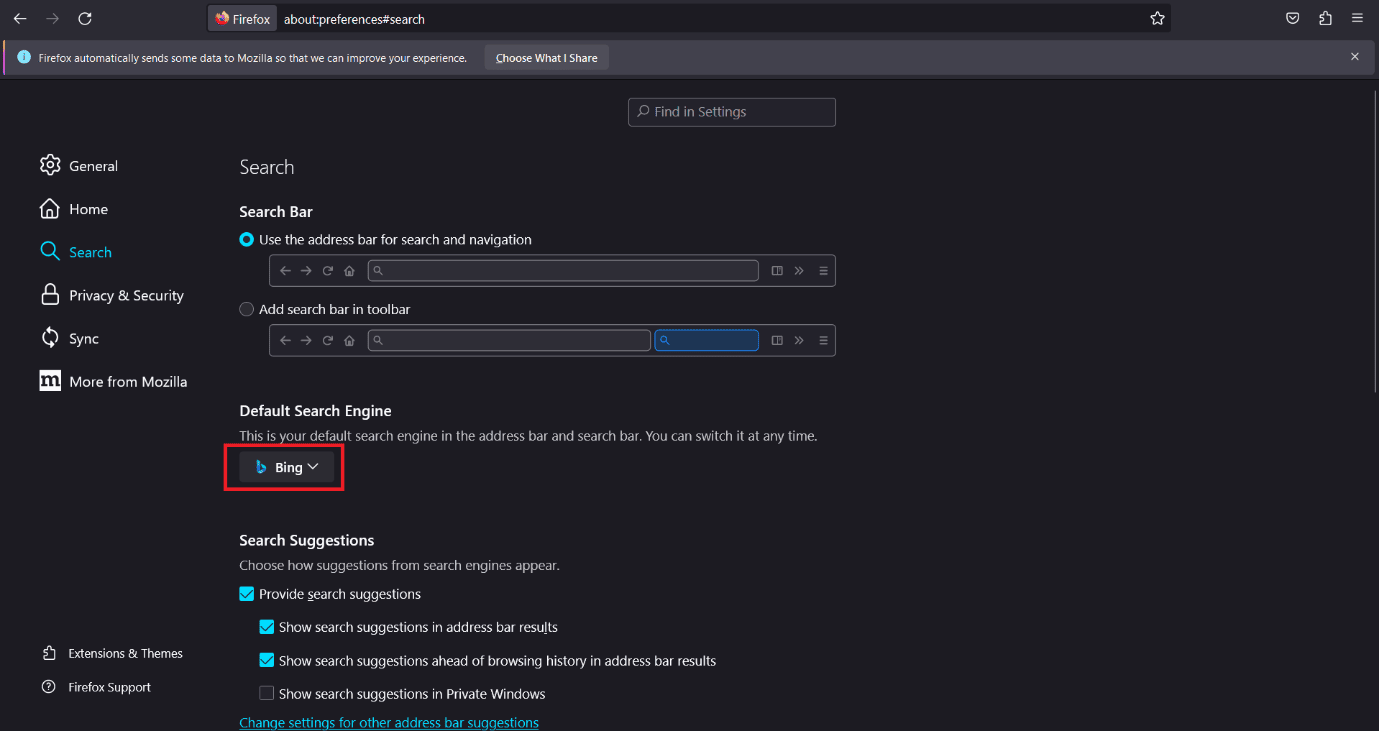1379x731 pixels.
Task: Open the Pocket save icon
Action: pos(1292,18)
